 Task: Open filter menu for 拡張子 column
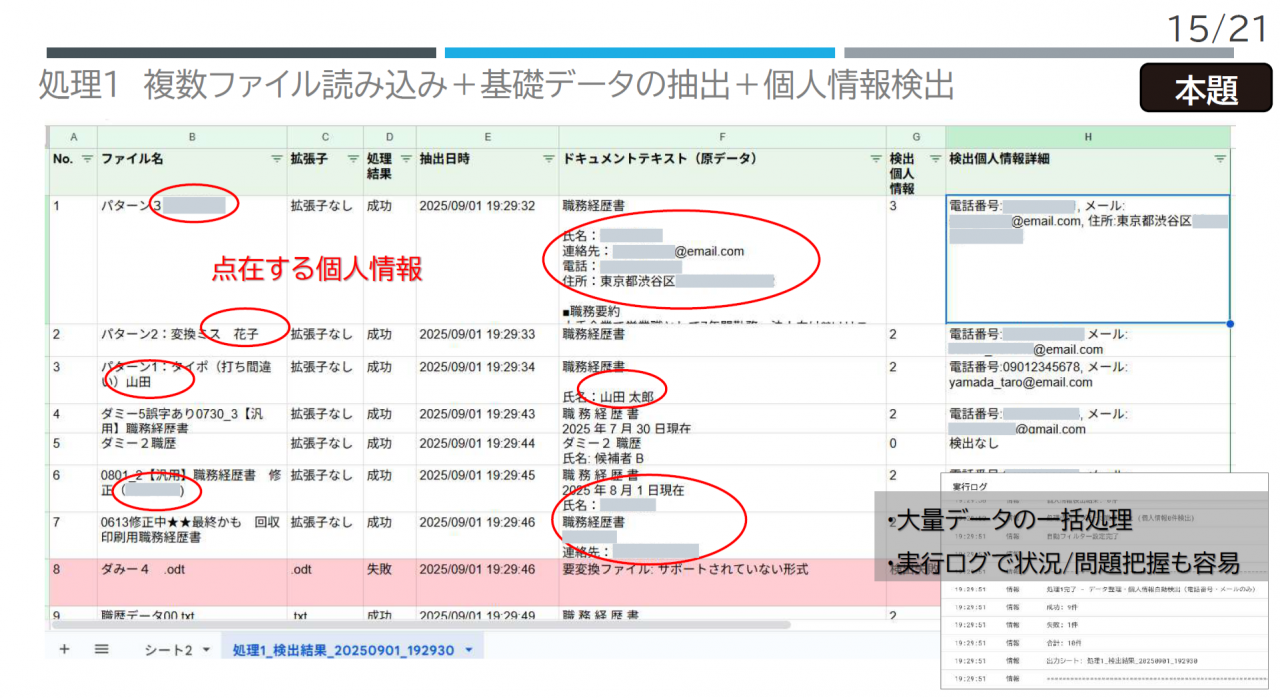pos(352,159)
